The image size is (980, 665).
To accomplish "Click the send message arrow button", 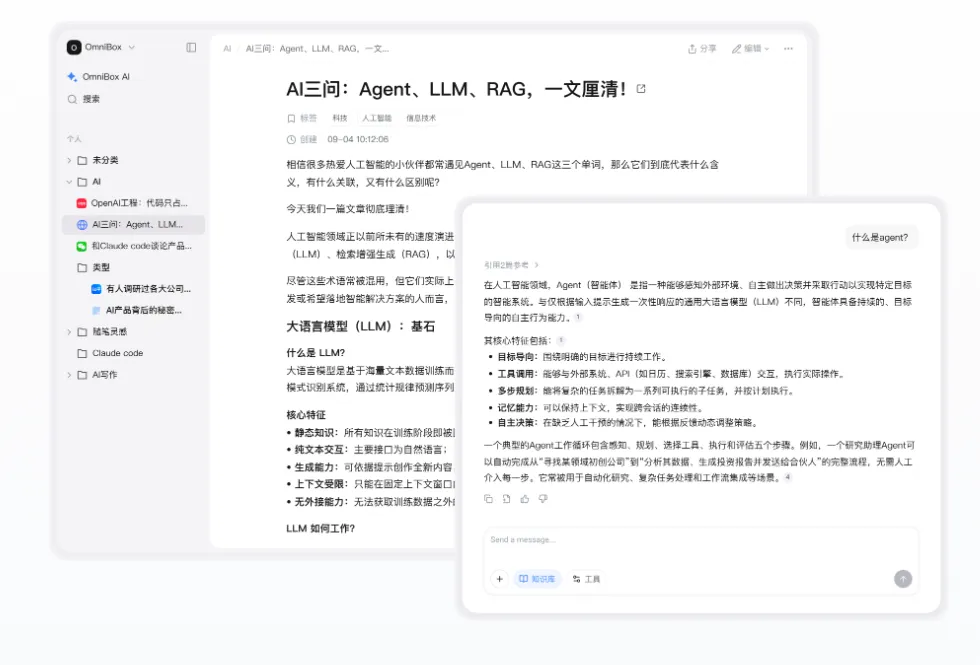I will click(x=903, y=579).
